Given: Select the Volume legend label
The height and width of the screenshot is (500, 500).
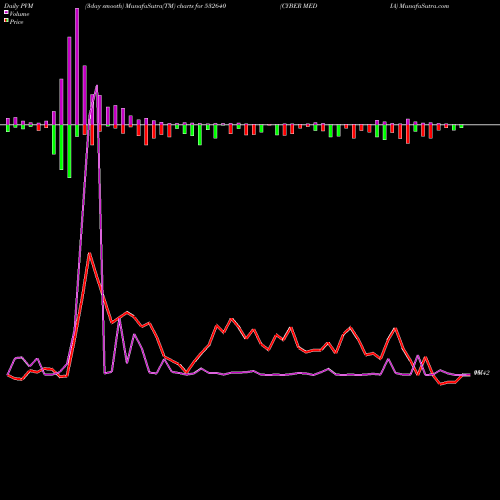Looking at the screenshot, I should (19, 14).
